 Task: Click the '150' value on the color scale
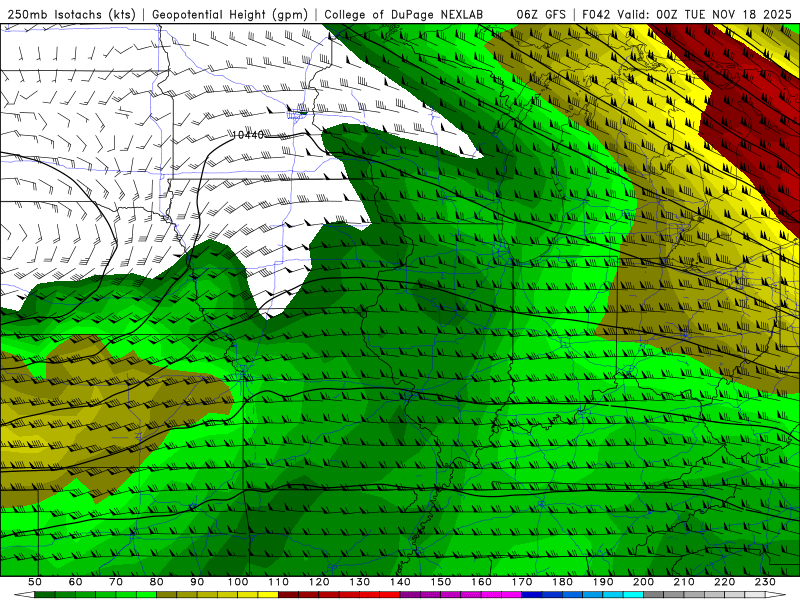[441, 582]
